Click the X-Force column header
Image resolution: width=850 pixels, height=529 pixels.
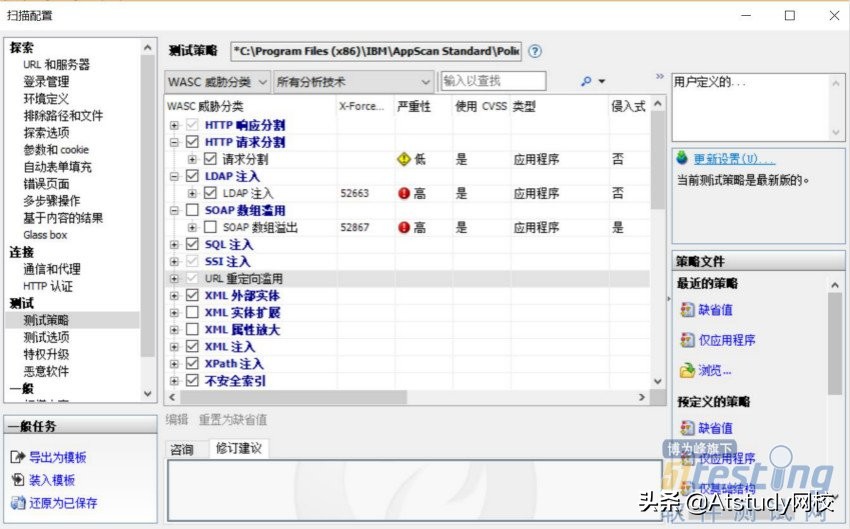362,106
